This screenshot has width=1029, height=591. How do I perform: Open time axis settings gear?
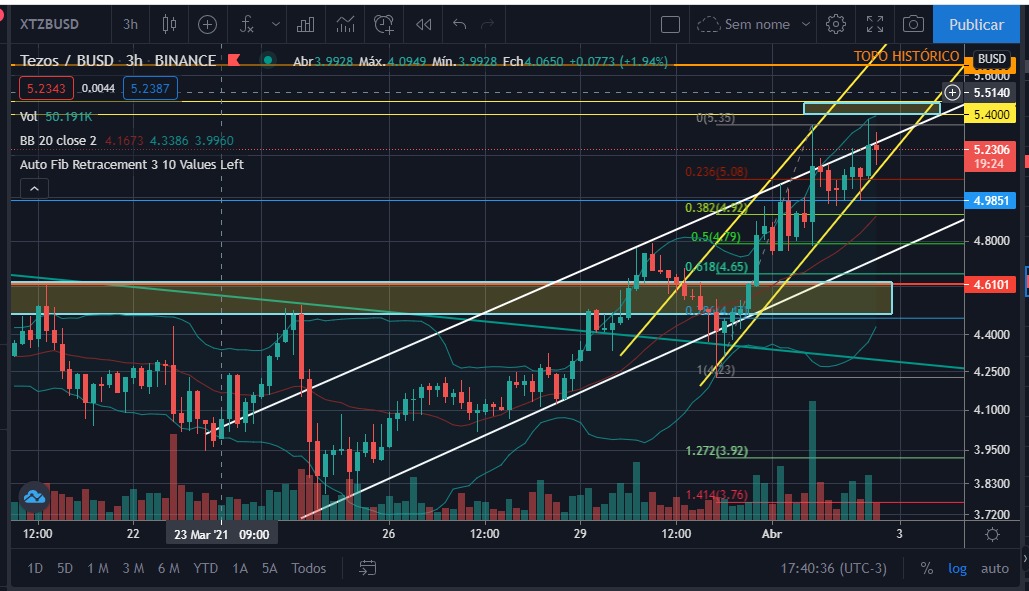(x=992, y=534)
